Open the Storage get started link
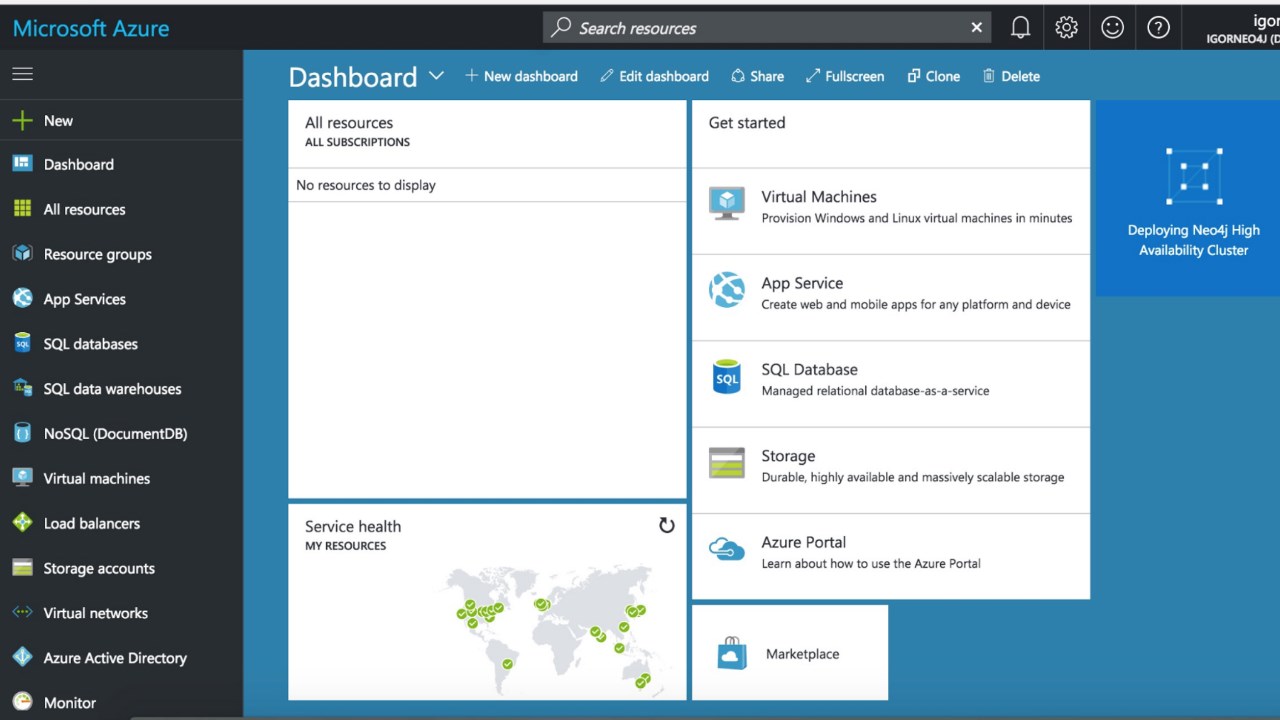This screenshot has width=1280, height=720. [890, 470]
